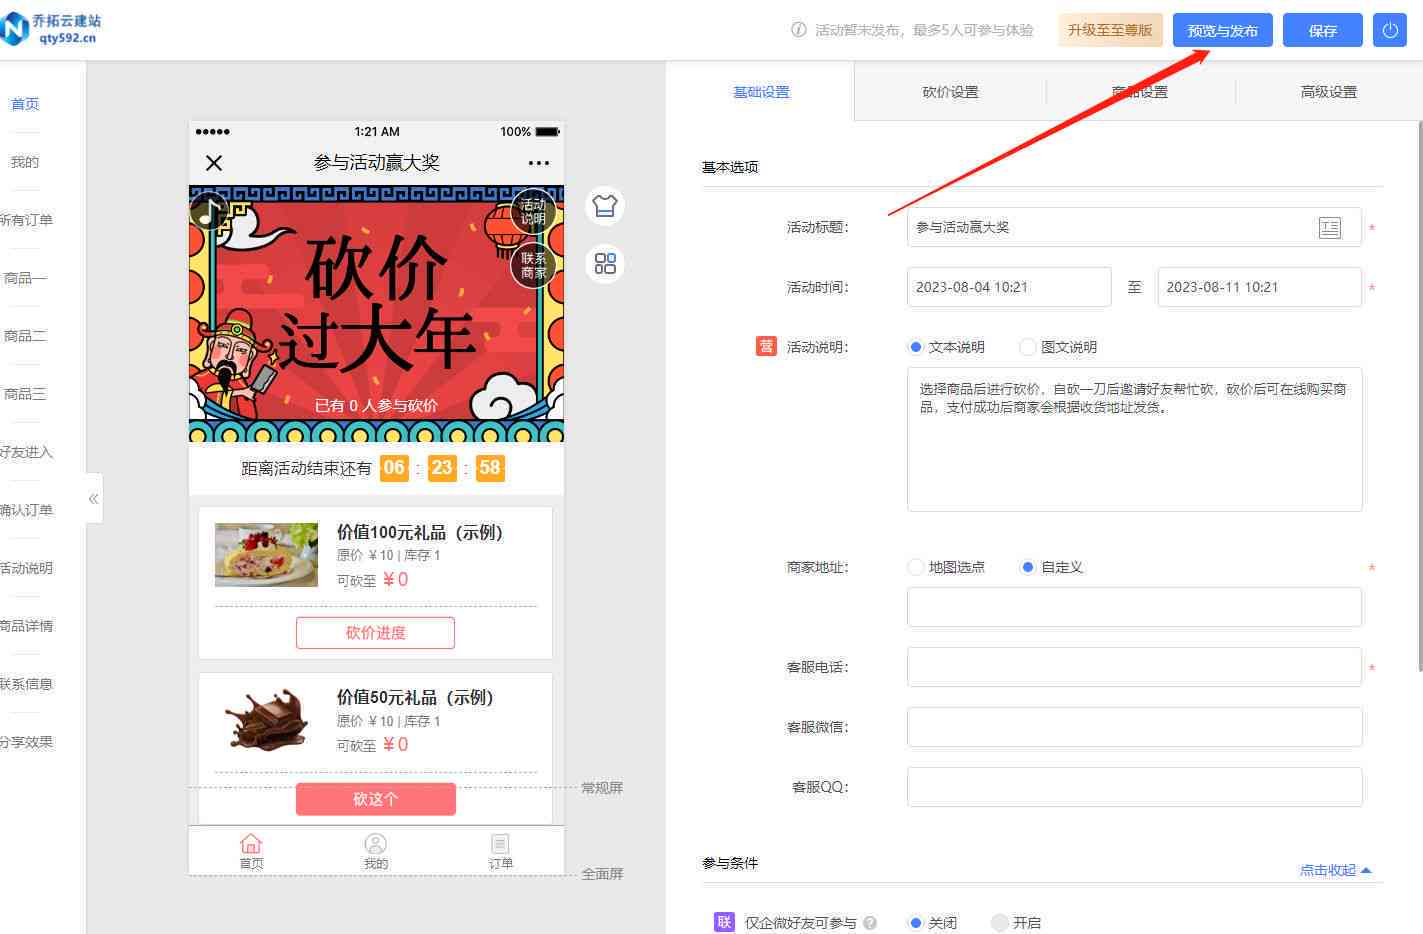Select 商品二 in left sidebar
The image size is (1423, 934).
(x=25, y=336)
